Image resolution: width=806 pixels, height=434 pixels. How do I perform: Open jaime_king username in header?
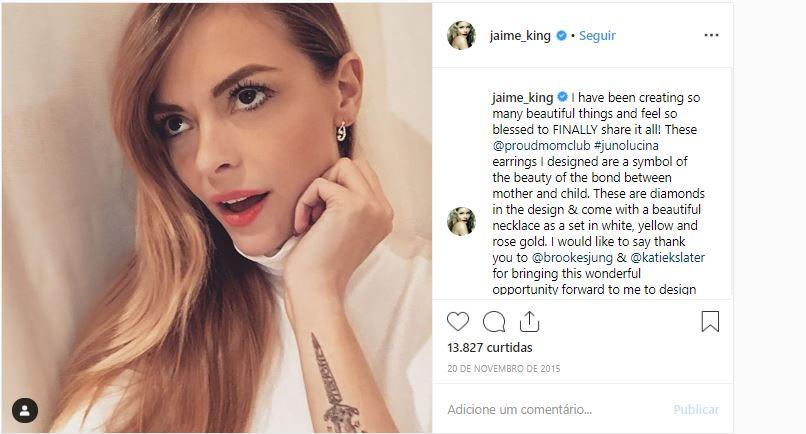pos(520,36)
